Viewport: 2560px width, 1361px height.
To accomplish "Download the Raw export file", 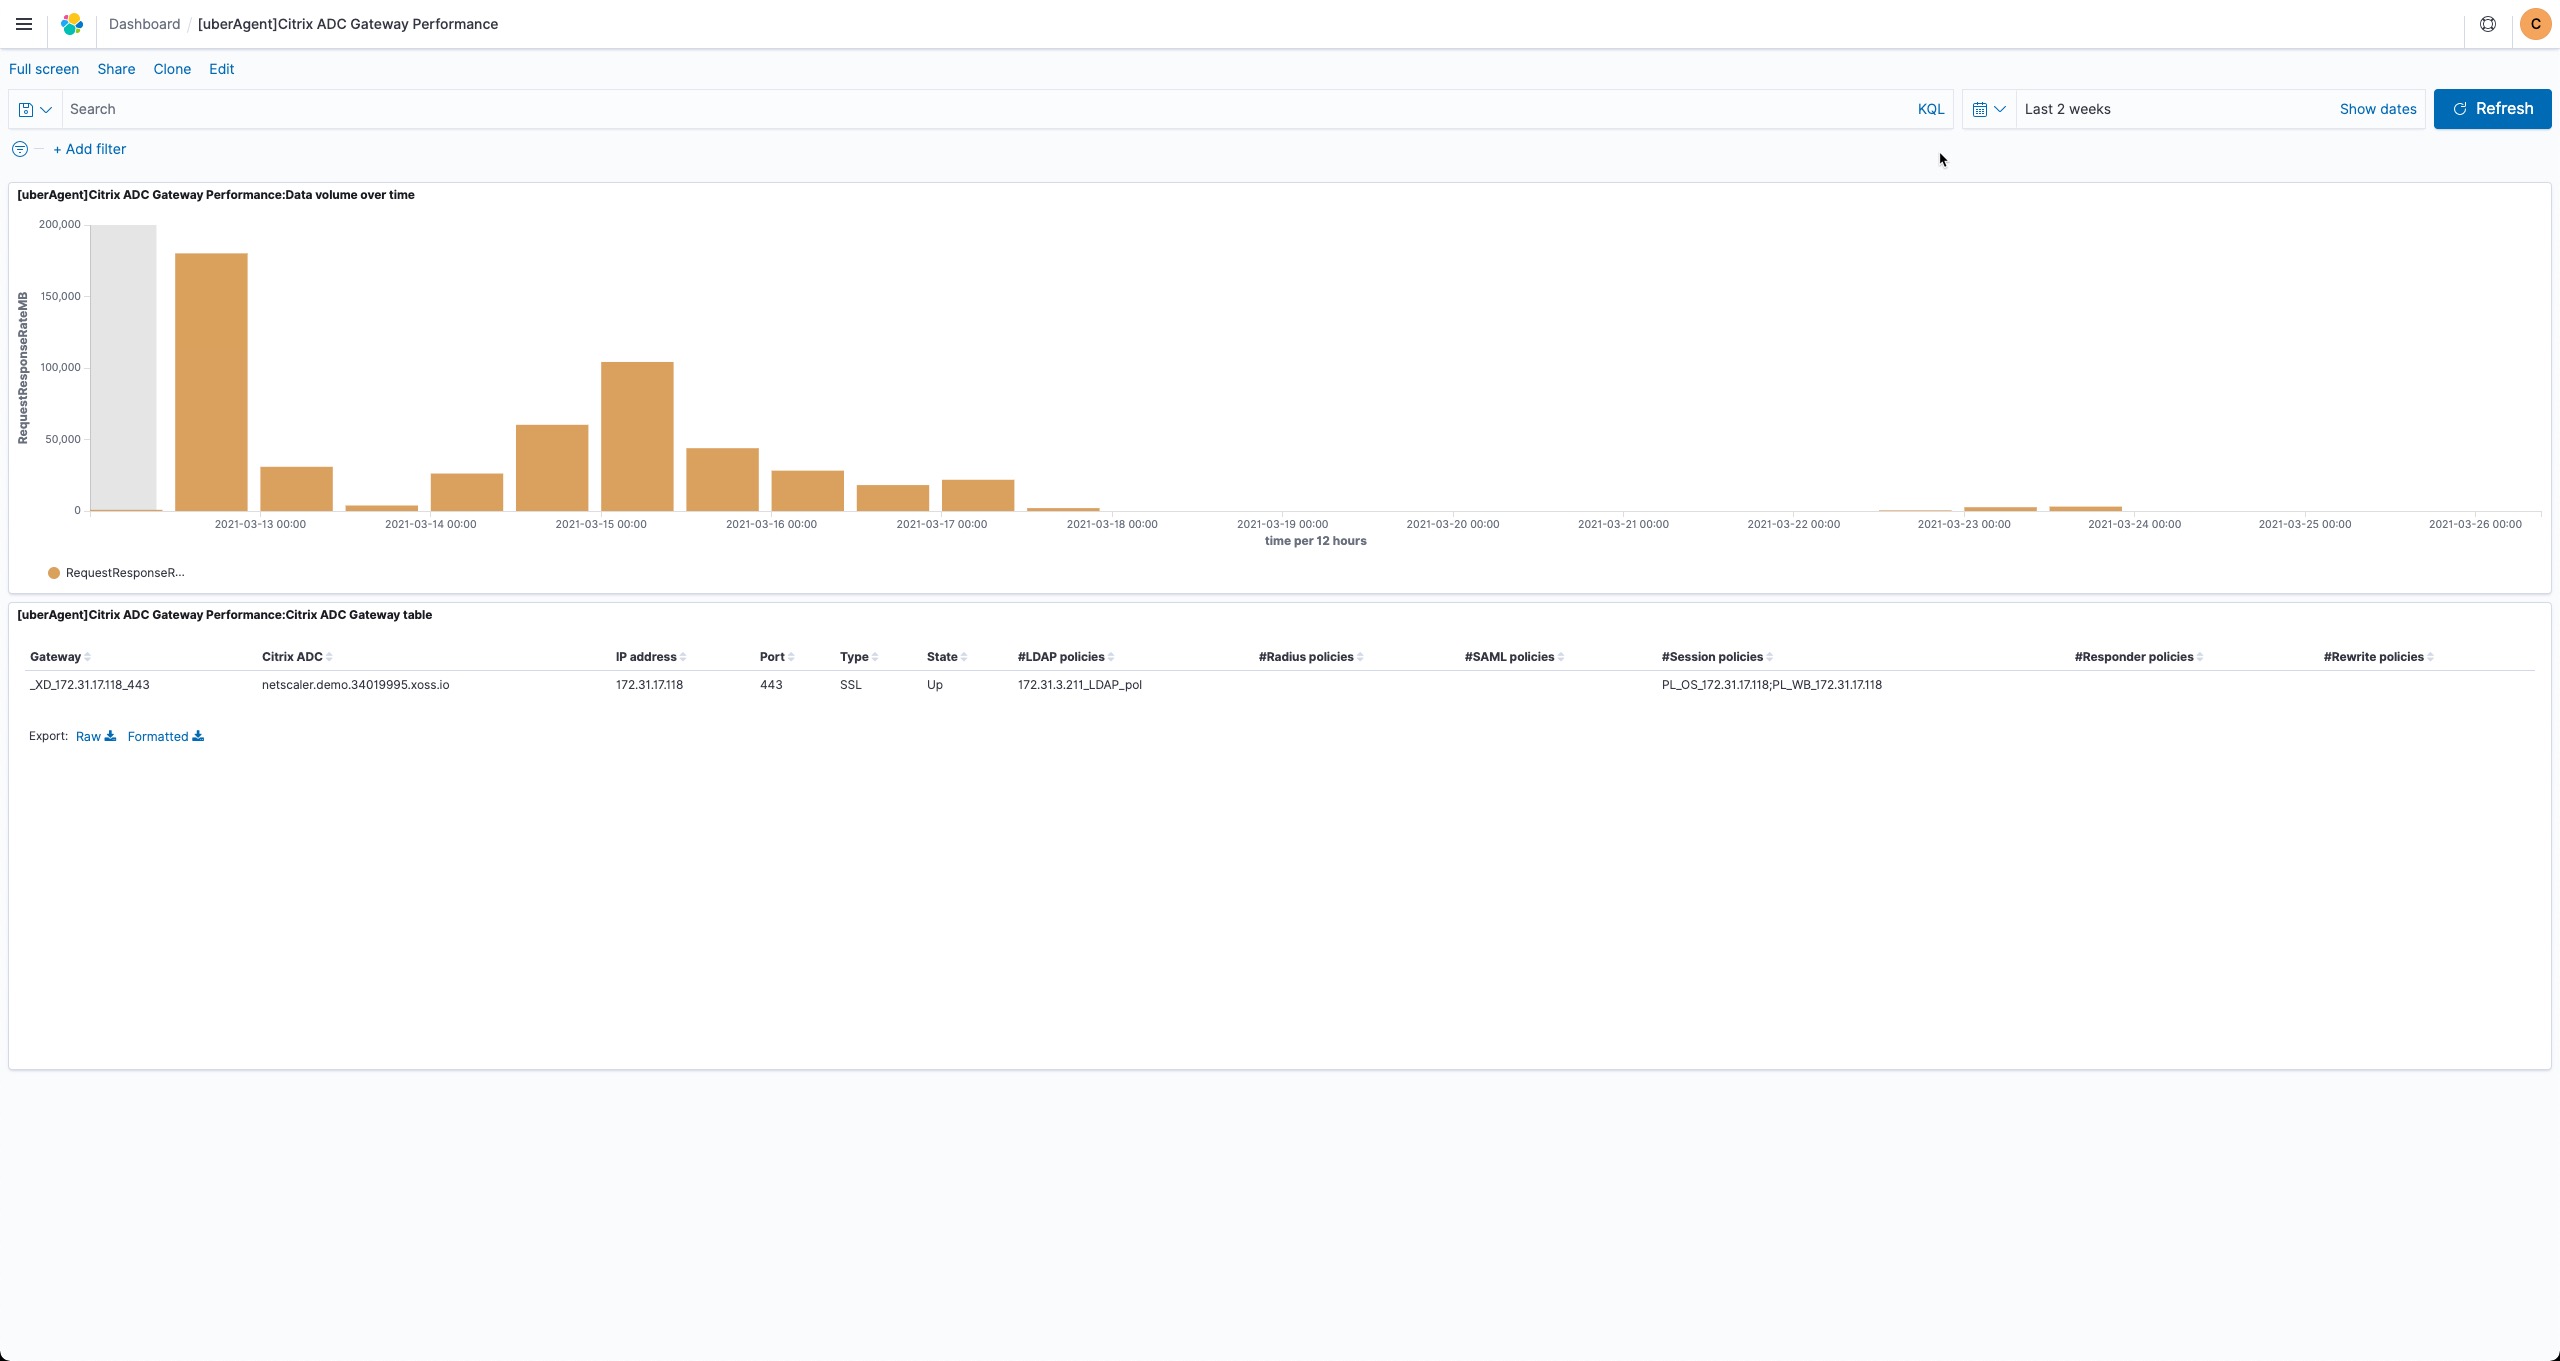I will click(96, 736).
